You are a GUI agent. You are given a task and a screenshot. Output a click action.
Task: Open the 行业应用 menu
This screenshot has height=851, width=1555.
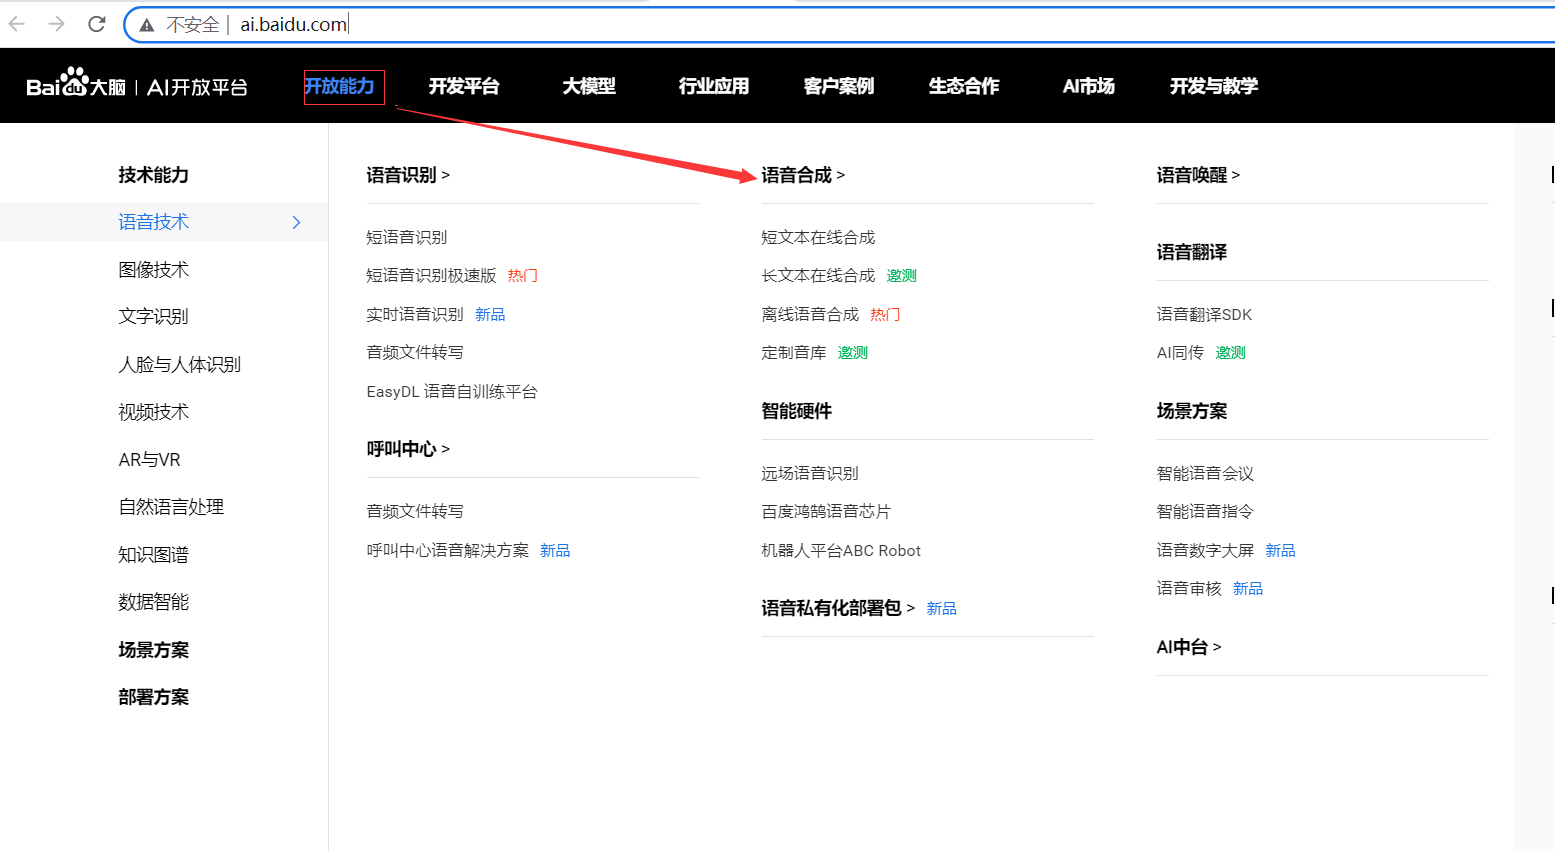click(714, 87)
